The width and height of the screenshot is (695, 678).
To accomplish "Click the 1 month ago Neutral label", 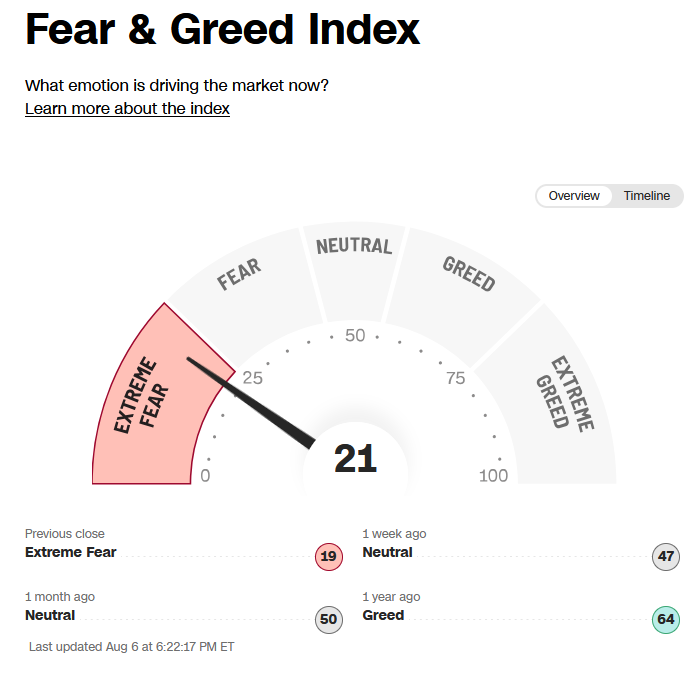I will coord(50,616).
